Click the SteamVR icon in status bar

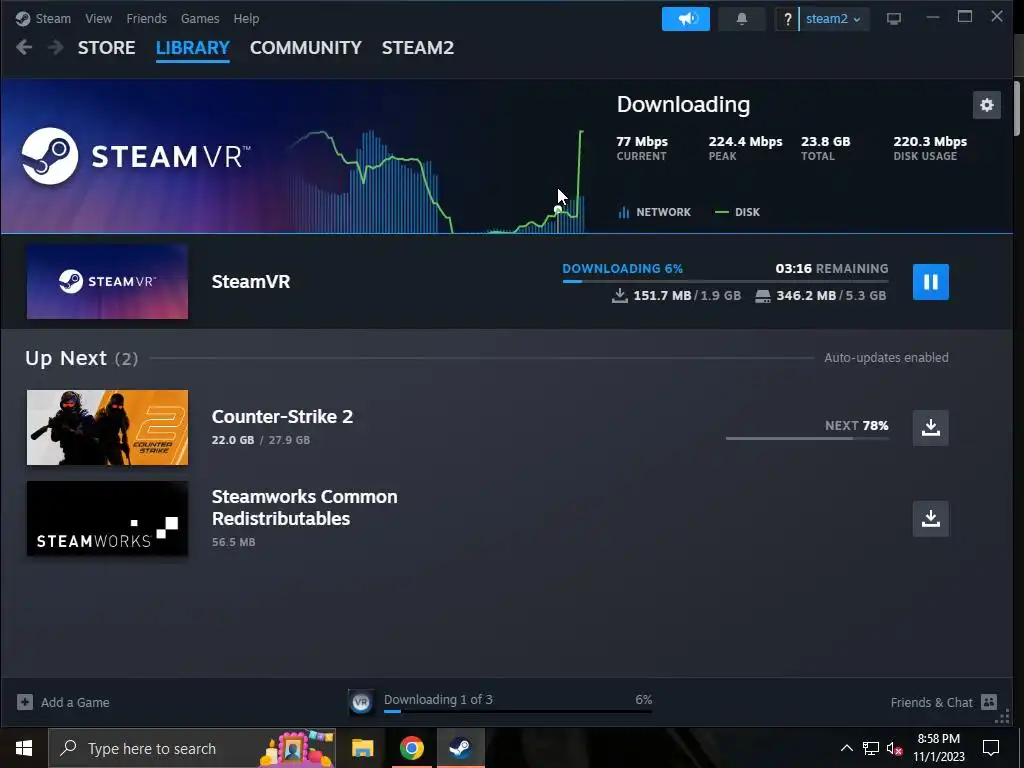[361, 702]
